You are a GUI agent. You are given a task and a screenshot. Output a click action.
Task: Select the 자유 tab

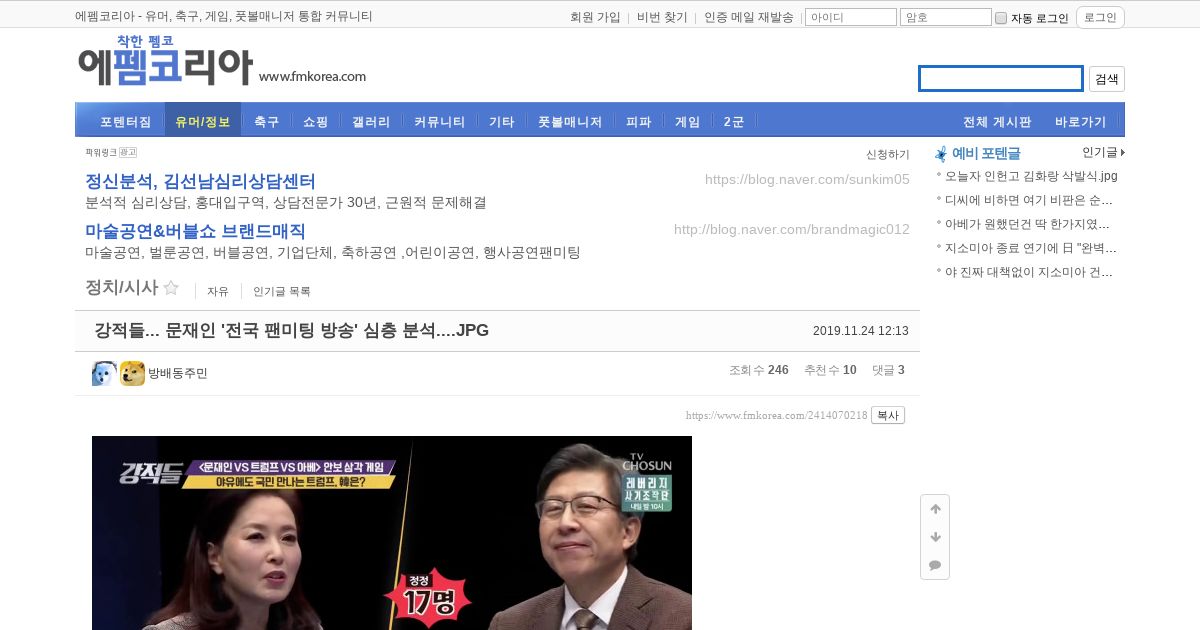(218, 291)
